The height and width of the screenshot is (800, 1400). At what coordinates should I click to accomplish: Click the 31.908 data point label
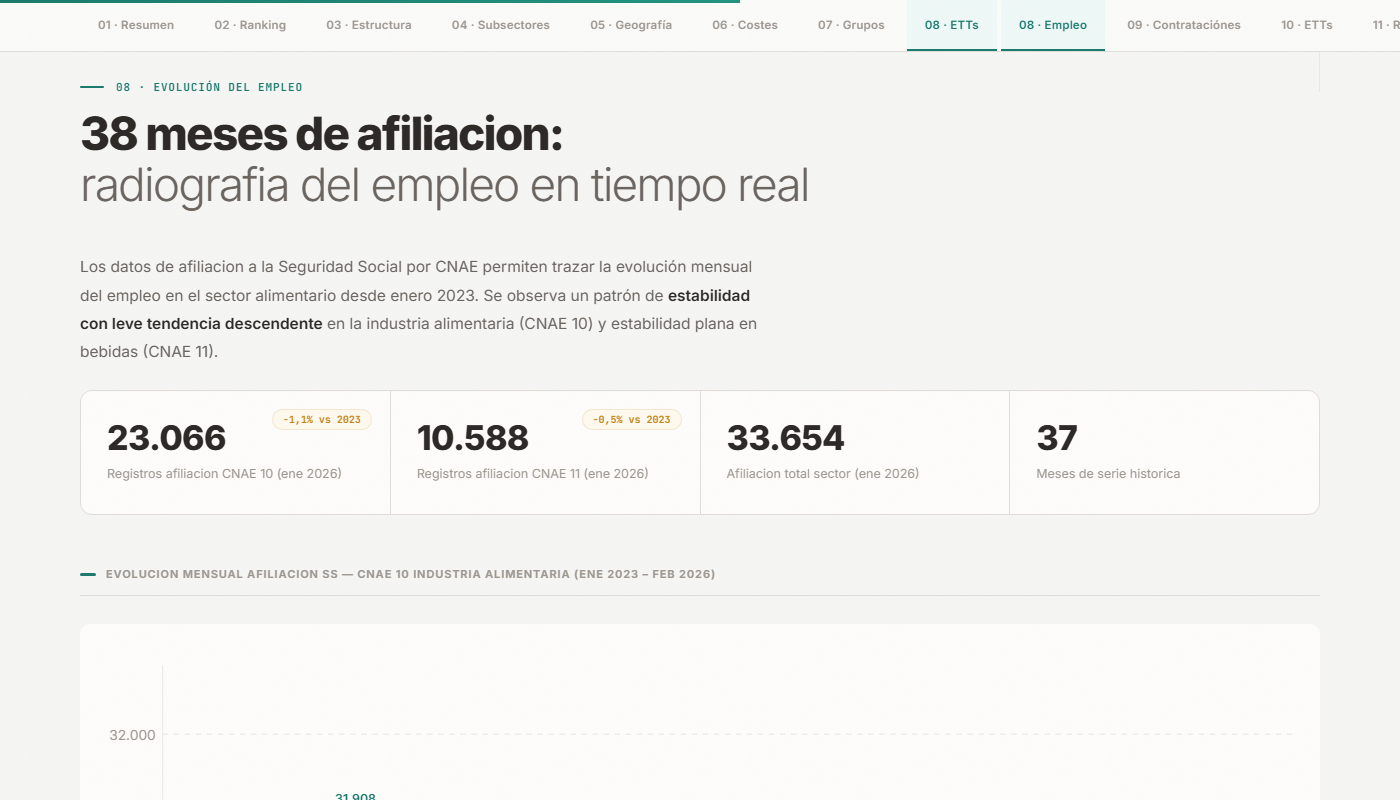pos(355,796)
